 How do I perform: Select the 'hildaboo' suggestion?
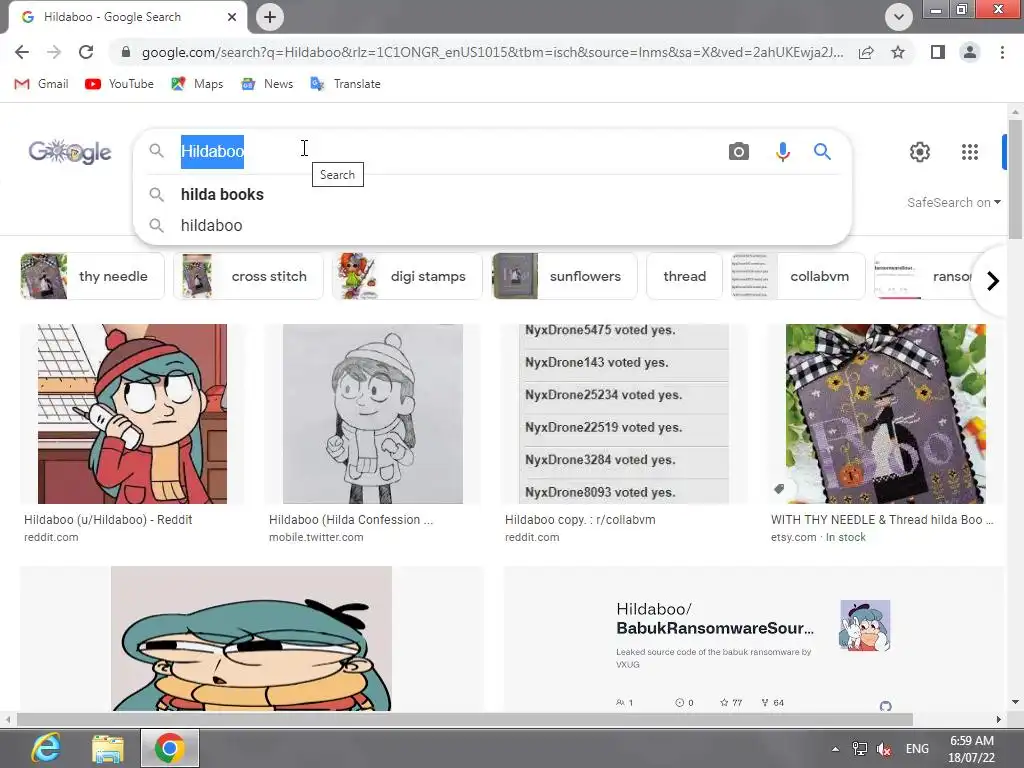(492, 225)
